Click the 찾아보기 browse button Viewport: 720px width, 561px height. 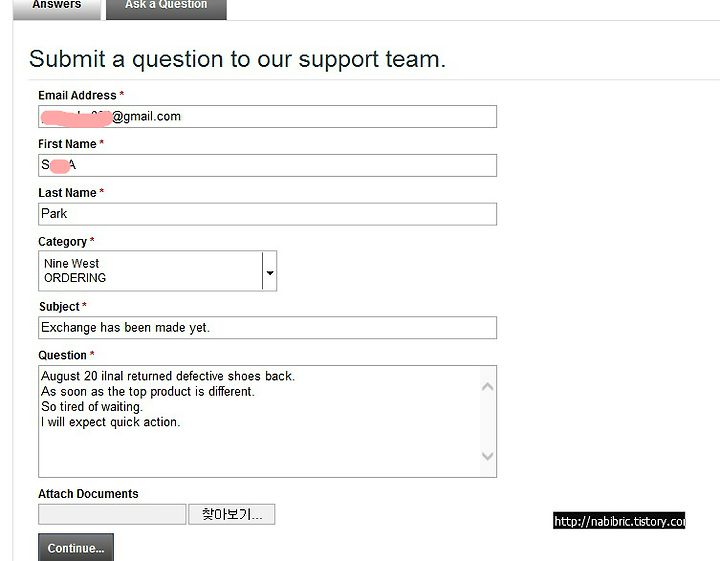coord(232,514)
